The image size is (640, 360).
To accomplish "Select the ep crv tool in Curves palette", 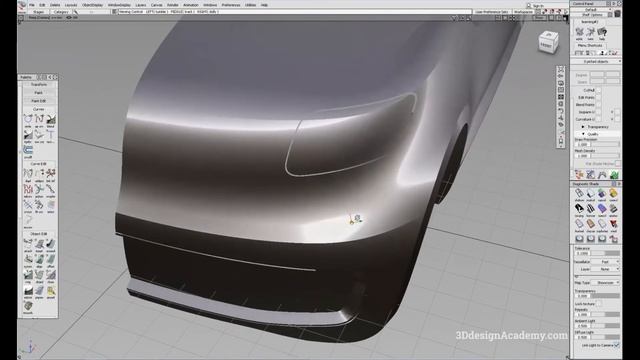I will coord(39,119).
